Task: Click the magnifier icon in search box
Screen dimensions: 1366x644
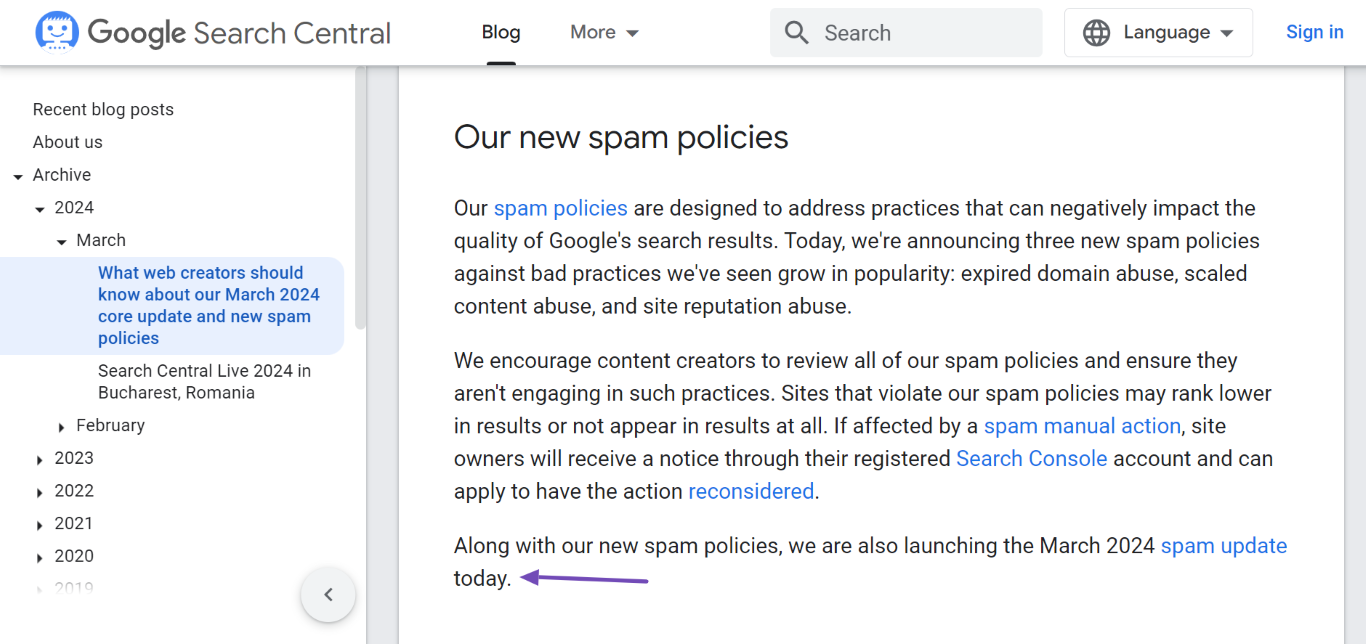Action: 797,33
